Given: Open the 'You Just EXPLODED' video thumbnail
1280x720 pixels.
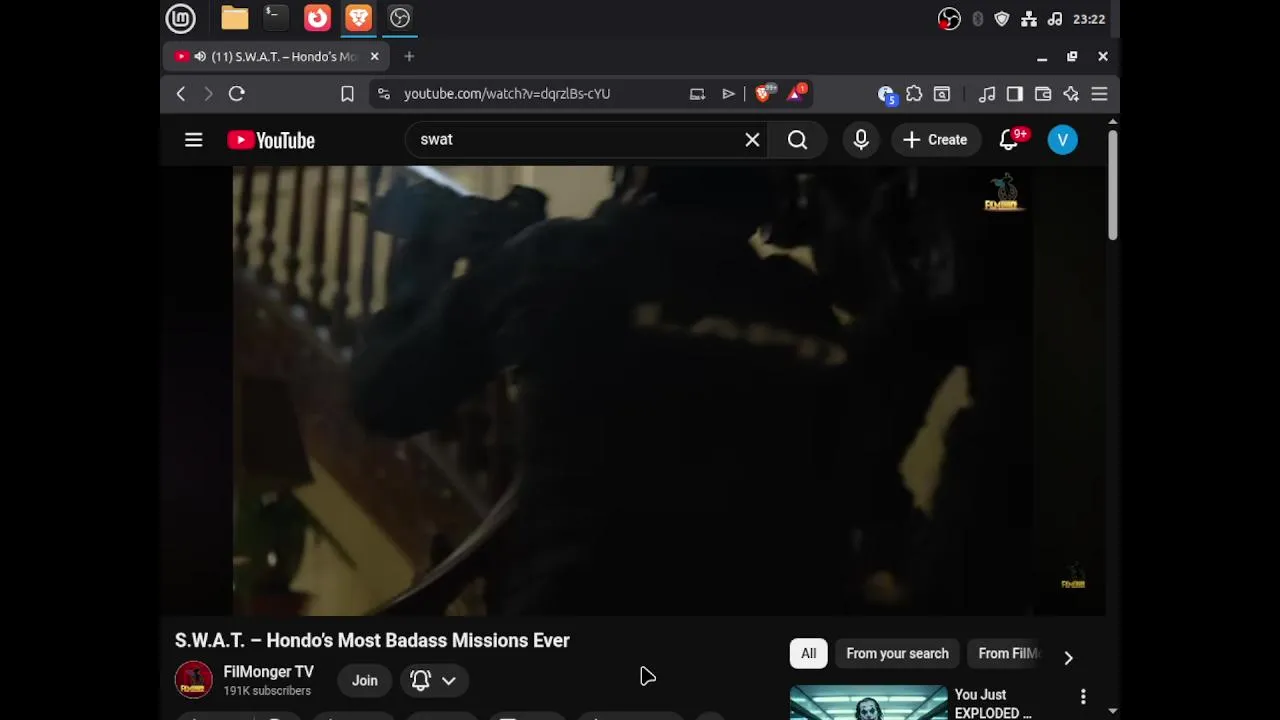Looking at the screenshot, I should (x=868, y=702).
